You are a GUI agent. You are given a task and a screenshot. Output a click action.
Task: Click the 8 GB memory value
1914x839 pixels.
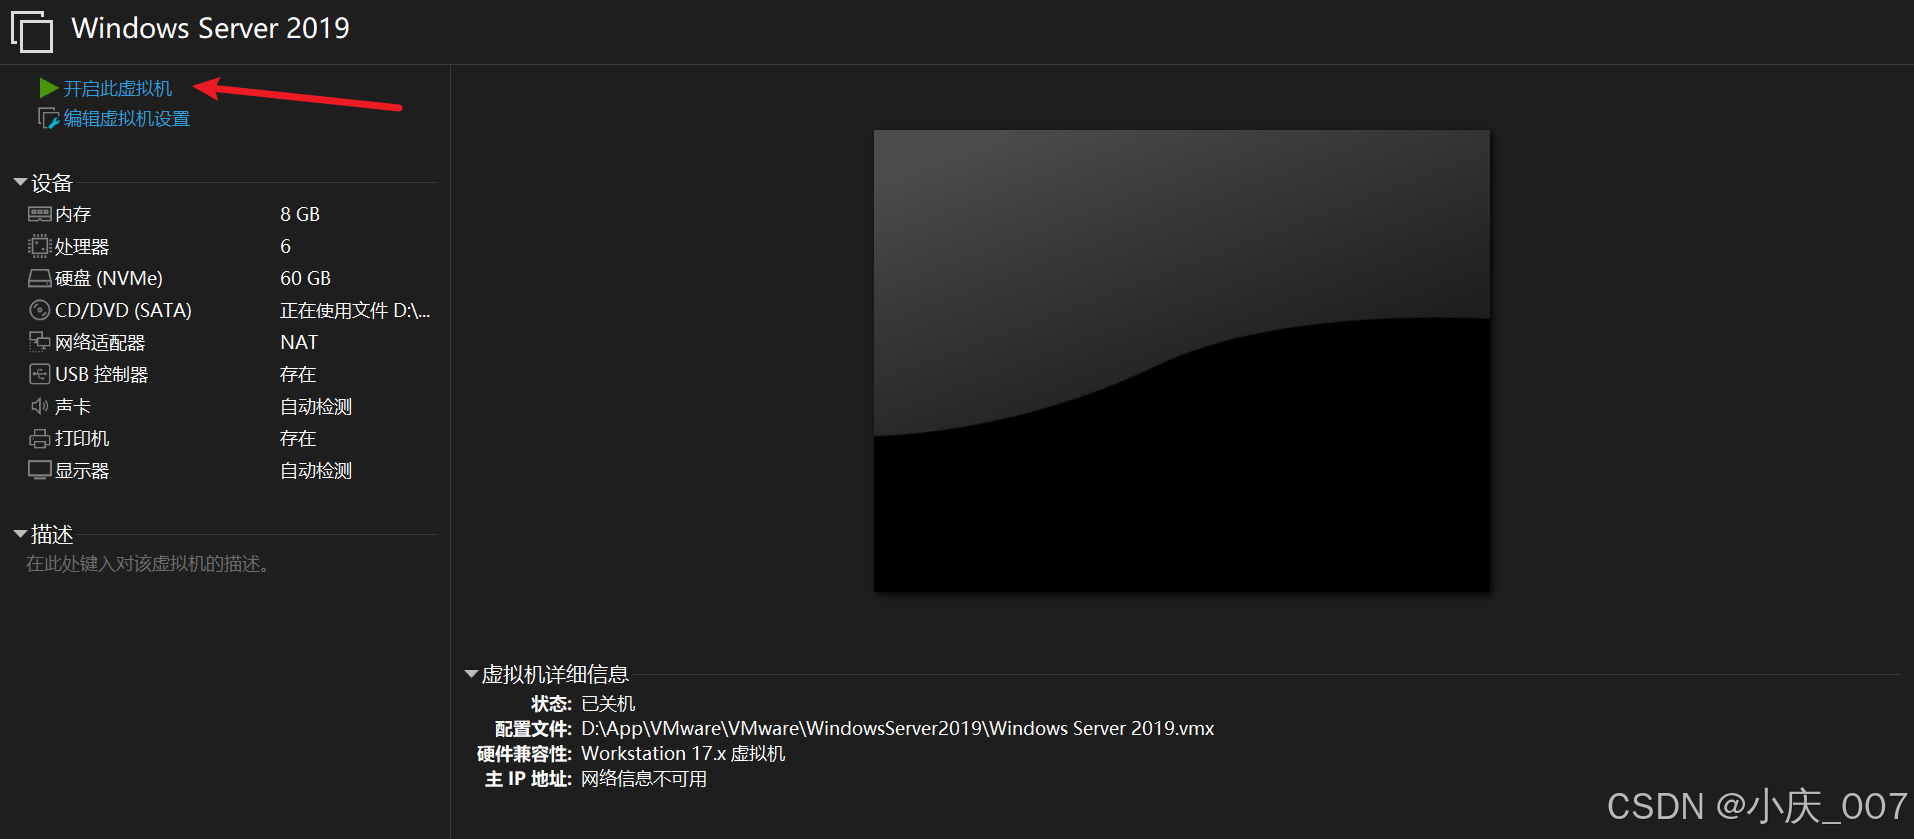[x=300, y=214]
